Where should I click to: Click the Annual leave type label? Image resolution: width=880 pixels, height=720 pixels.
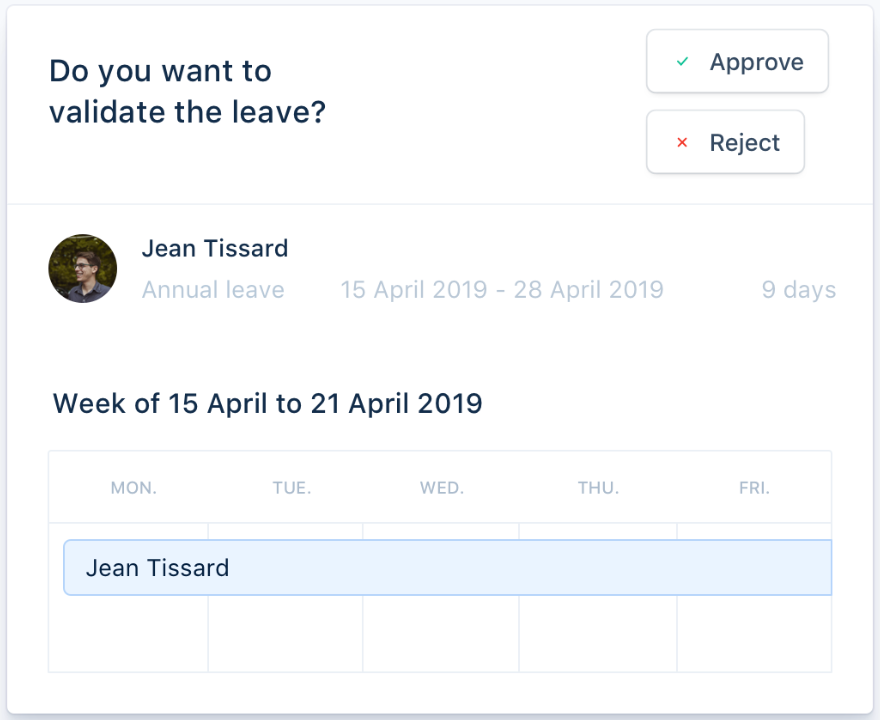tap(213, 290)
